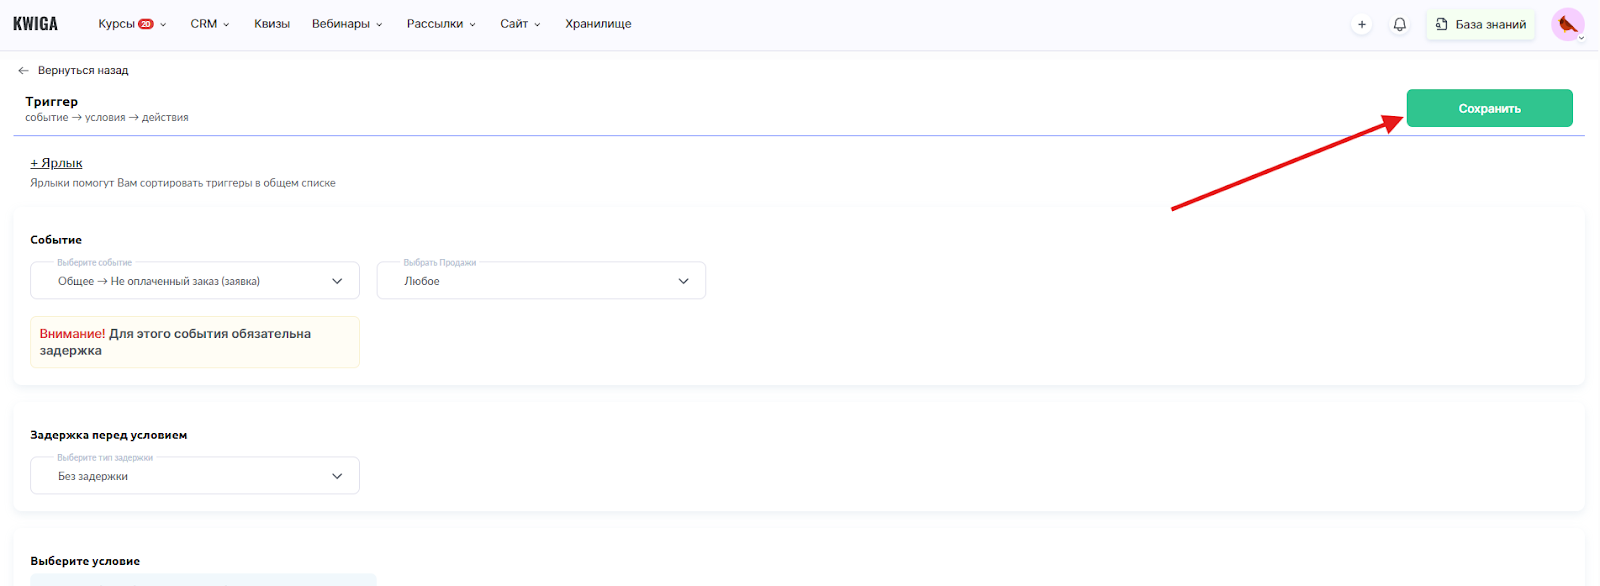Expand the event selection dropdown

coord(195,281)
